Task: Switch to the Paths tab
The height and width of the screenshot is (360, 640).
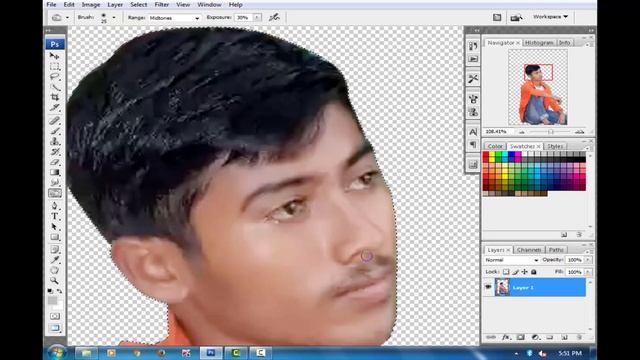Action: 556,249
